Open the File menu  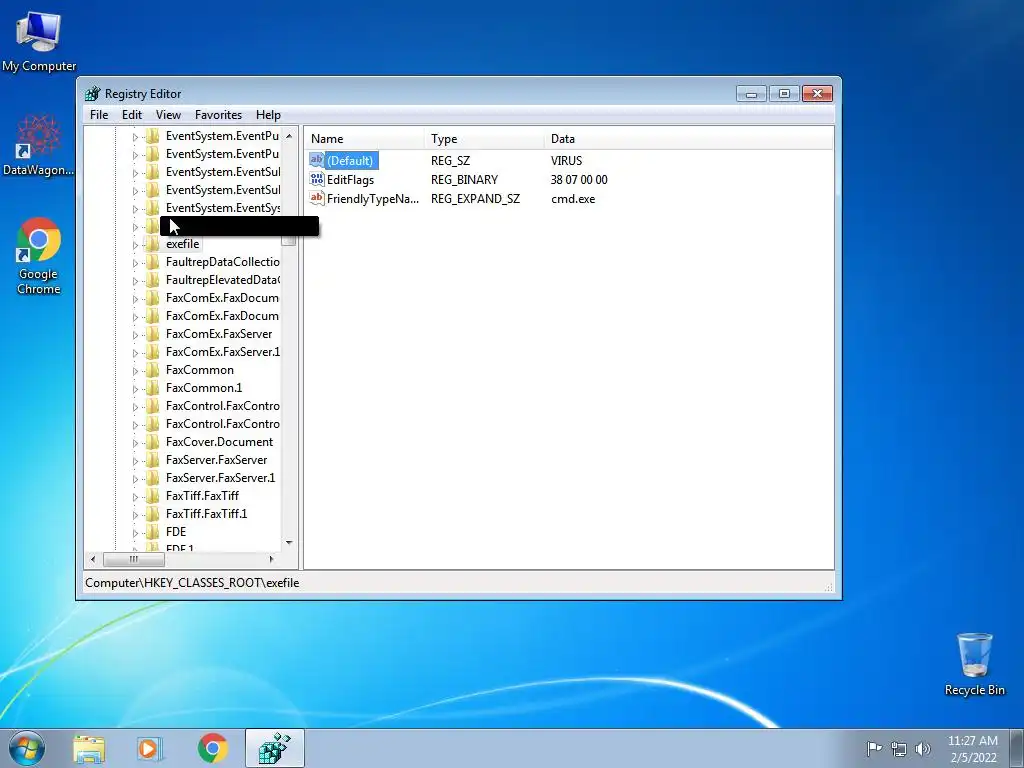pos(99,115)
